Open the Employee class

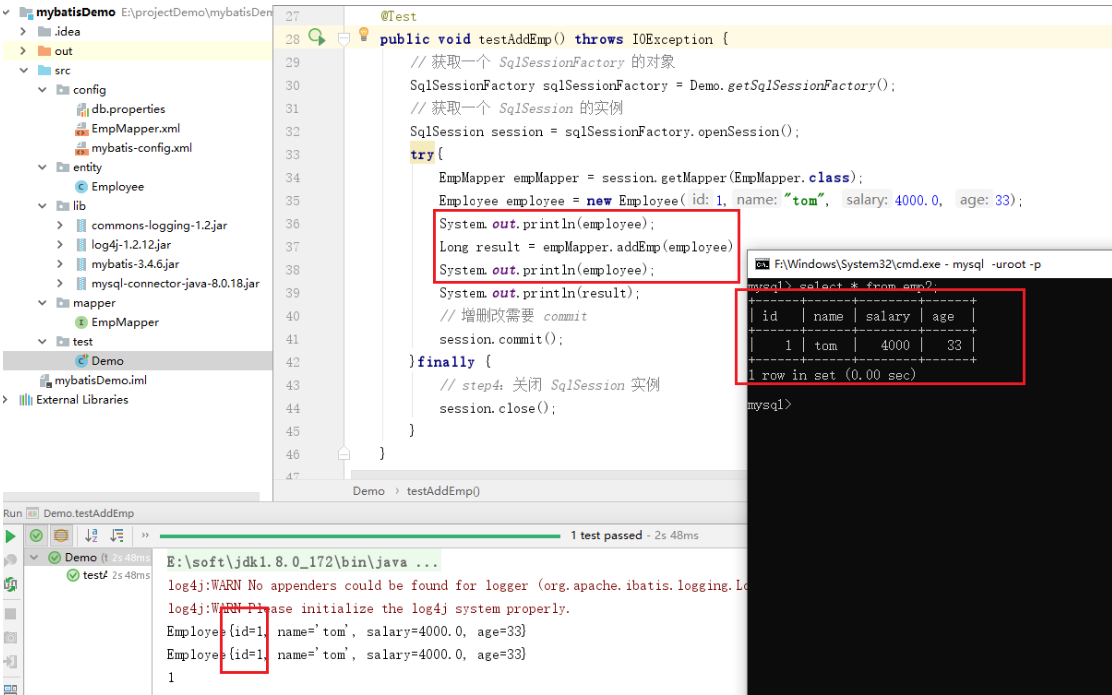pyautogui.click(x=109, y=187)
